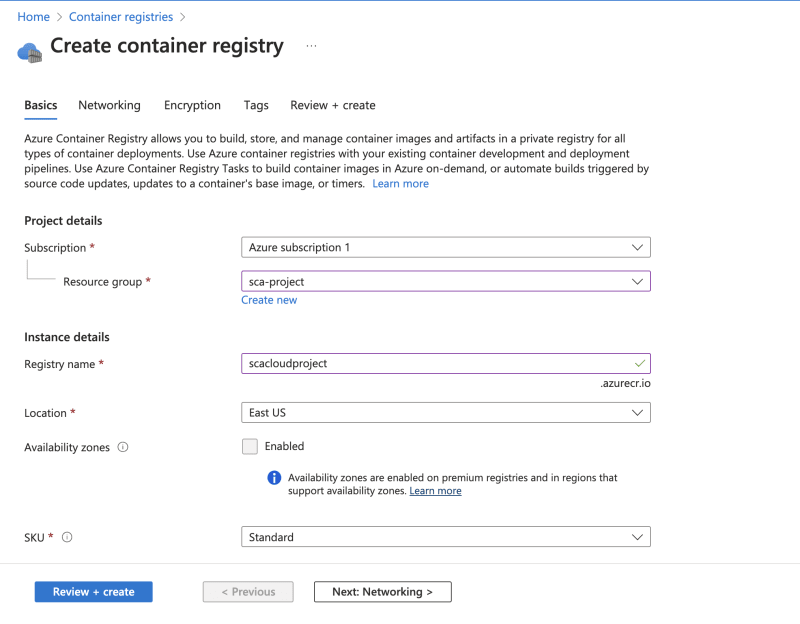The width and height of the screenshot is (800, 624).
Task: Click the Availability zones info icon
Action: coord(123,447)
